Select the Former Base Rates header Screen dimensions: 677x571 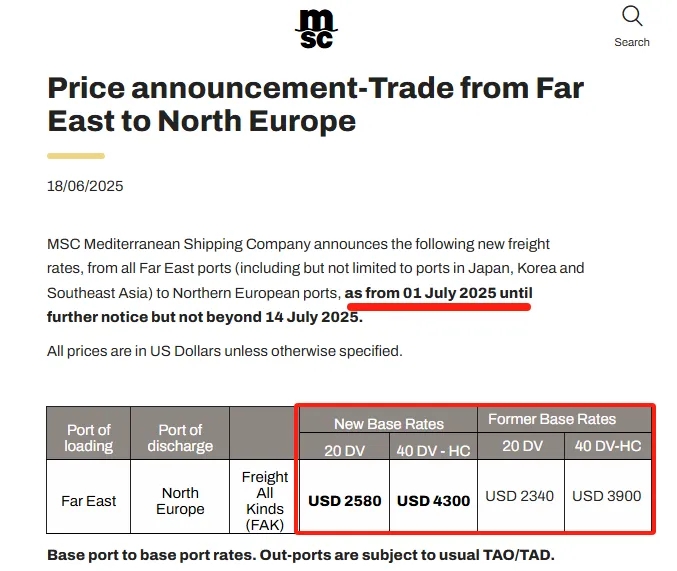(552, 419)
